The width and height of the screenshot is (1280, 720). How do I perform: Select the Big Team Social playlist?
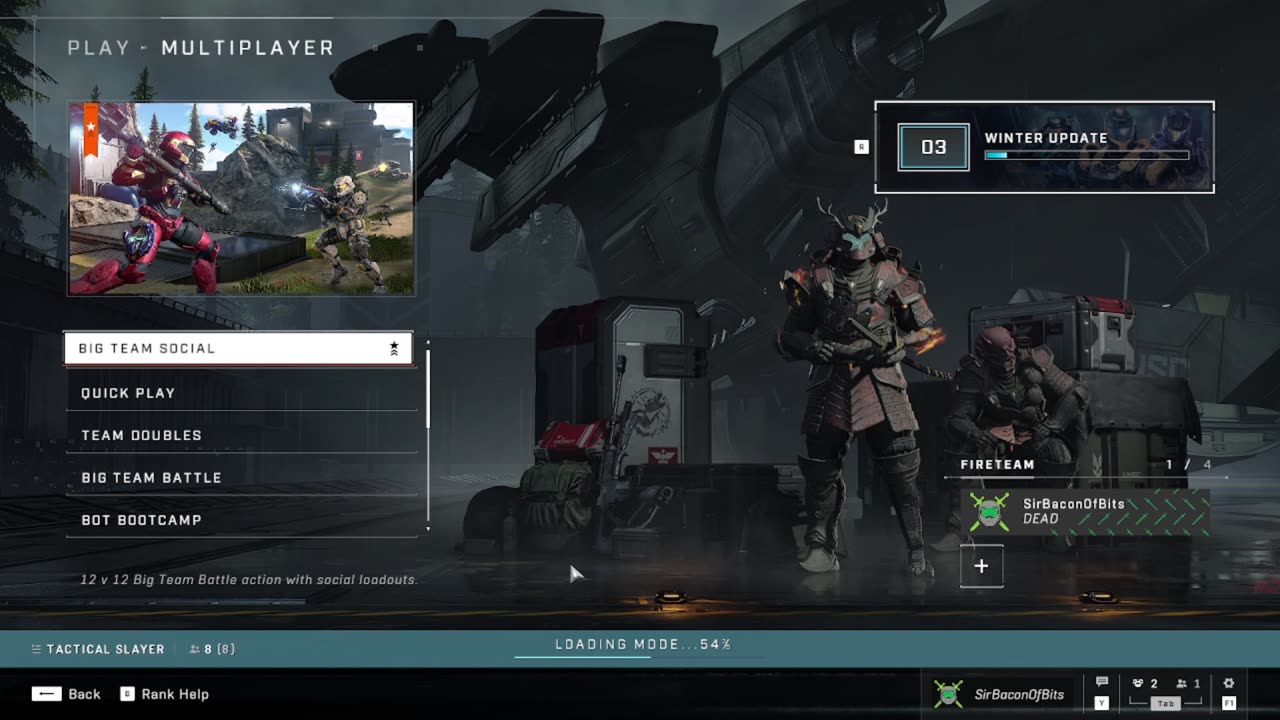coord(239,348)
